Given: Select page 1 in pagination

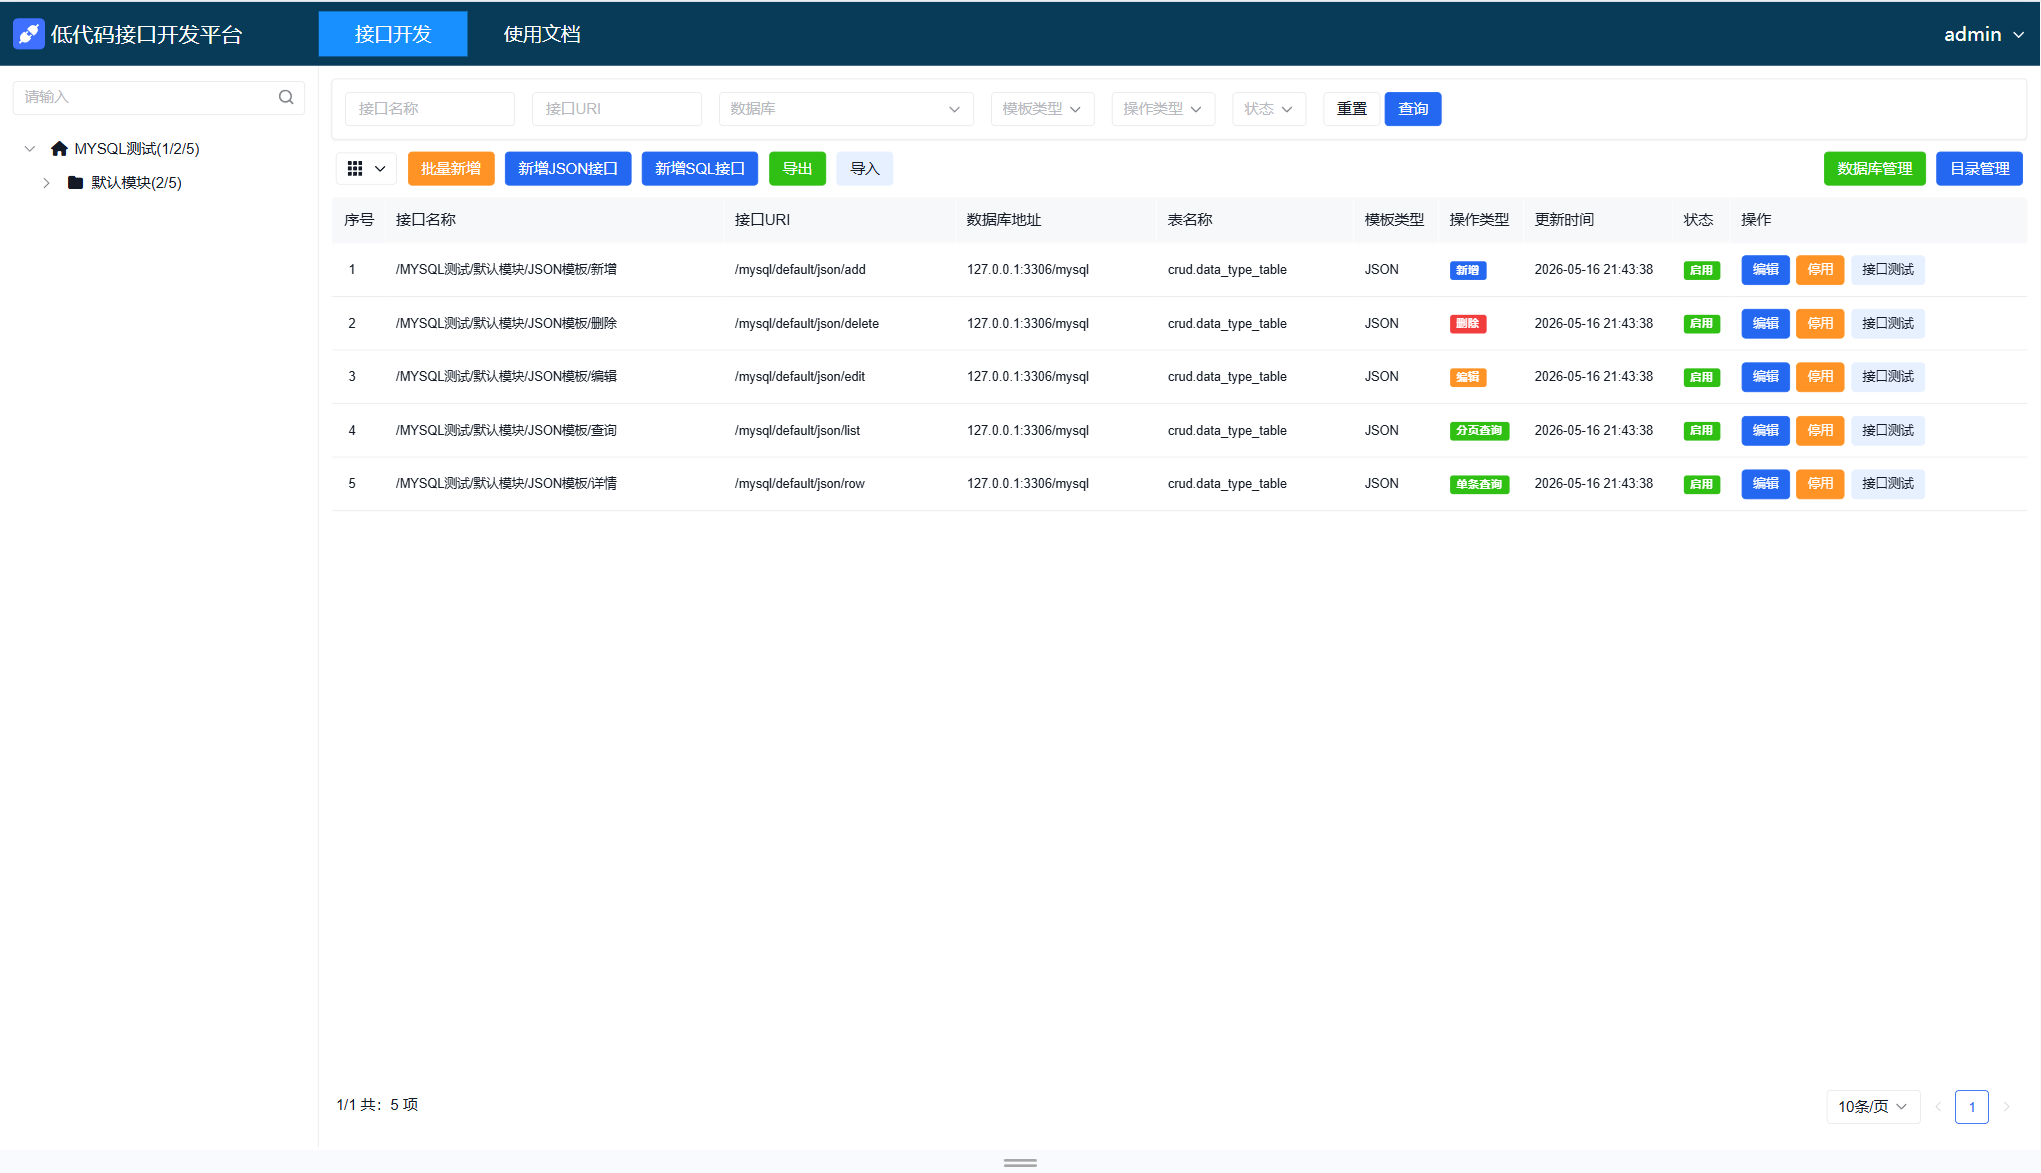Looking at the screenshot, I should [1972, 1107].
